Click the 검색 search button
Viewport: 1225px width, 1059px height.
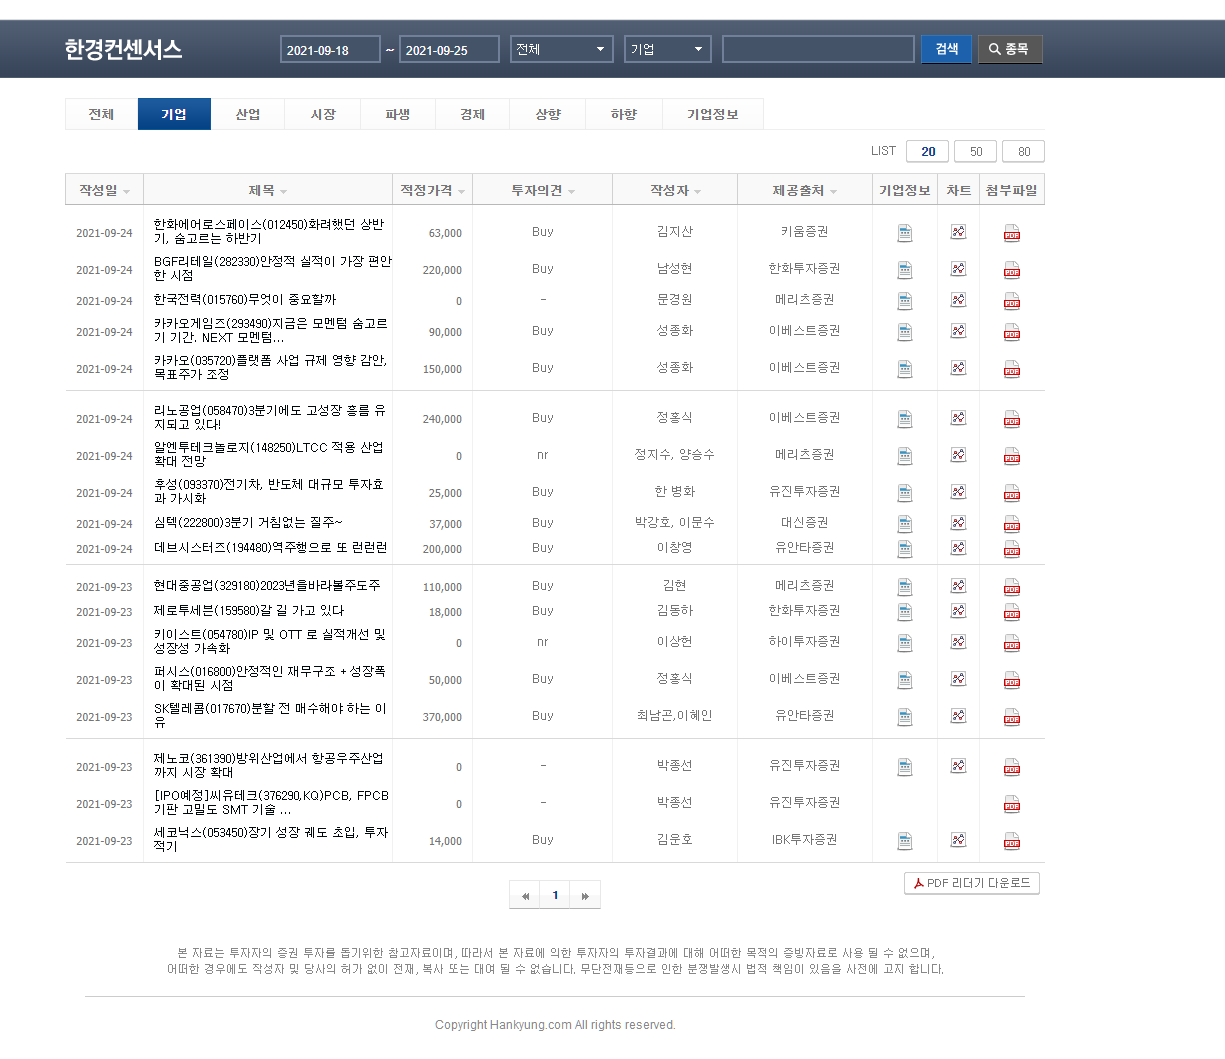tap(946, 49)
